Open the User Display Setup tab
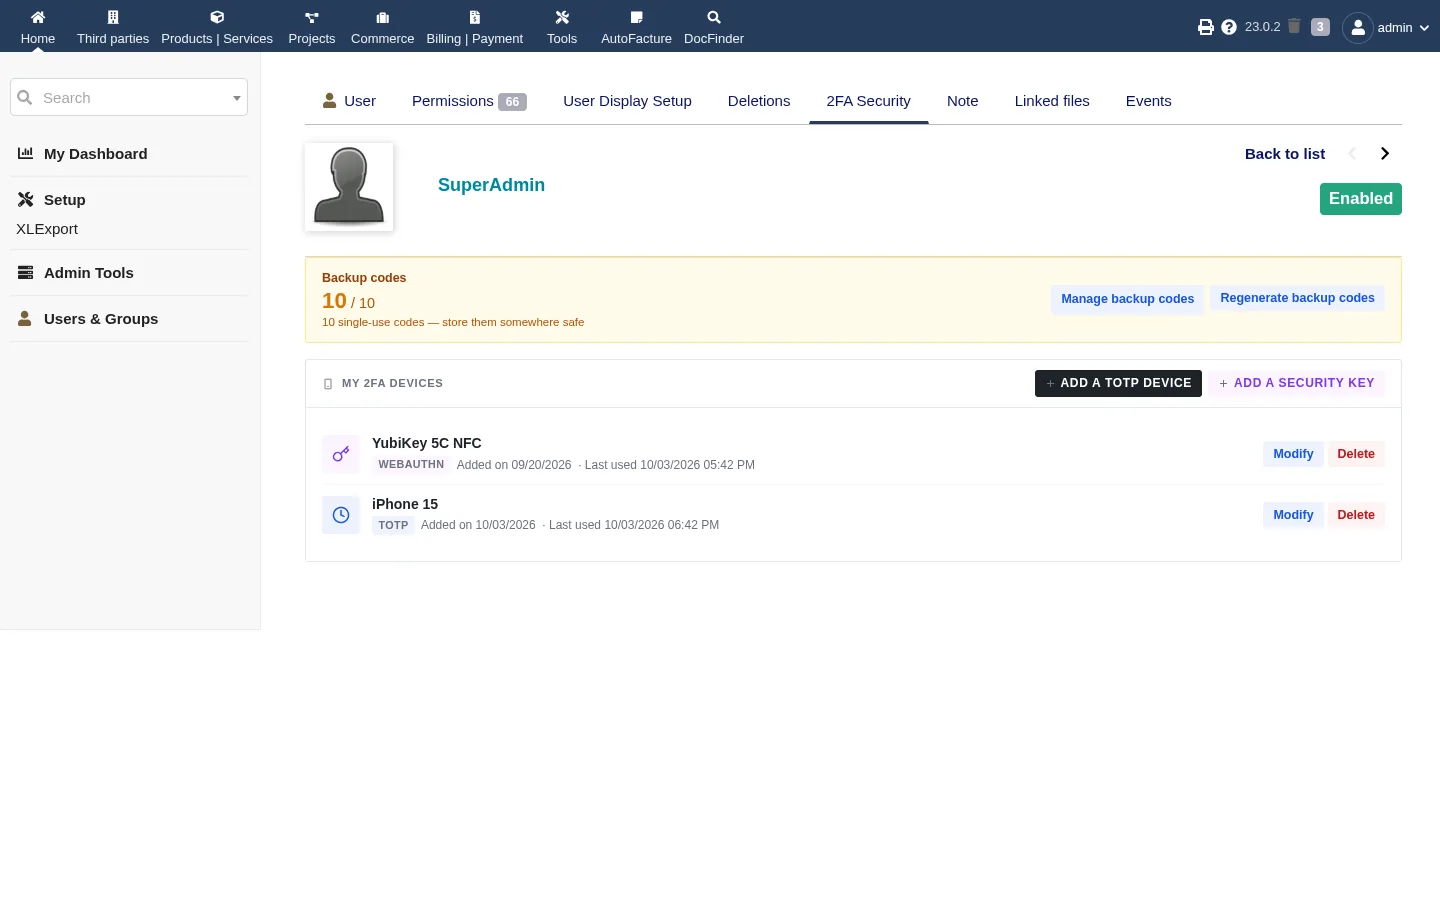Image resolution: width=1440 pixels, height=900 pixels. pyautogui.click(x=627, y=101)
